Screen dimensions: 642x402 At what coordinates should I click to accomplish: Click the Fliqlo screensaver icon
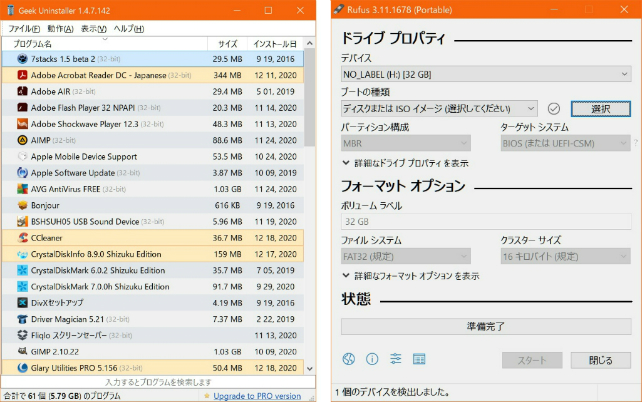tap(22, 335)
